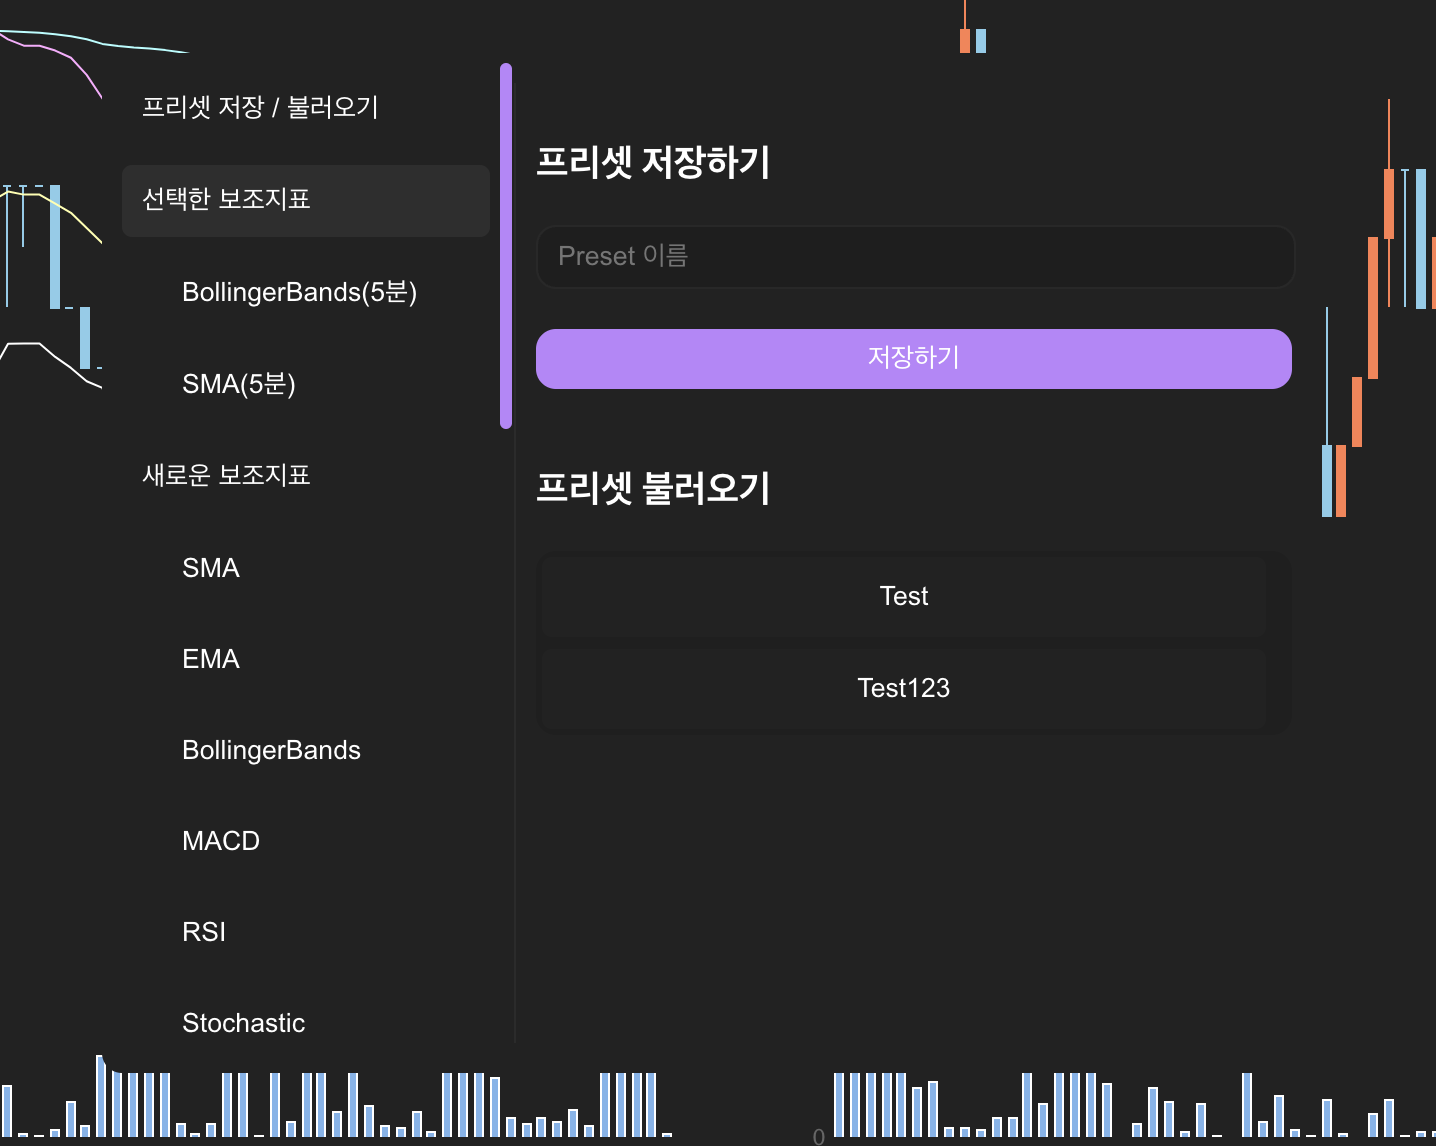Expand the 새로운 보조지표 section
Image resolution: width=1436 pixels, height=1146 pixels.
point(226,475)
